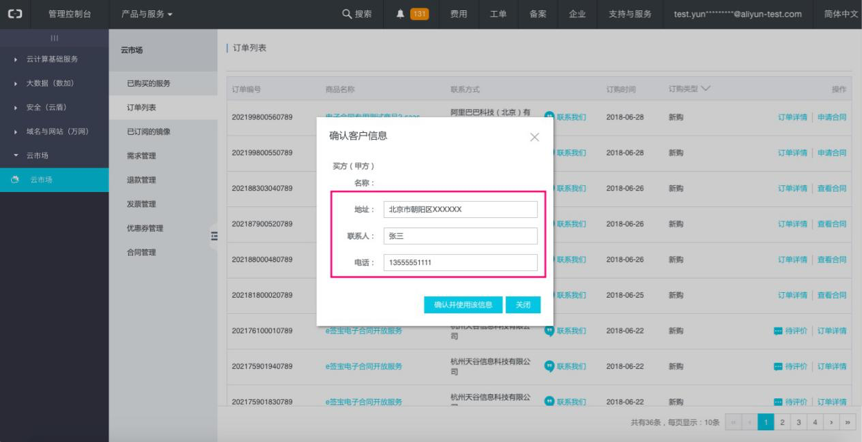Expand 云计算基础服务 in the sidebar
The height and width of the screenshot is (442, 862).
(x=54, y=59)
